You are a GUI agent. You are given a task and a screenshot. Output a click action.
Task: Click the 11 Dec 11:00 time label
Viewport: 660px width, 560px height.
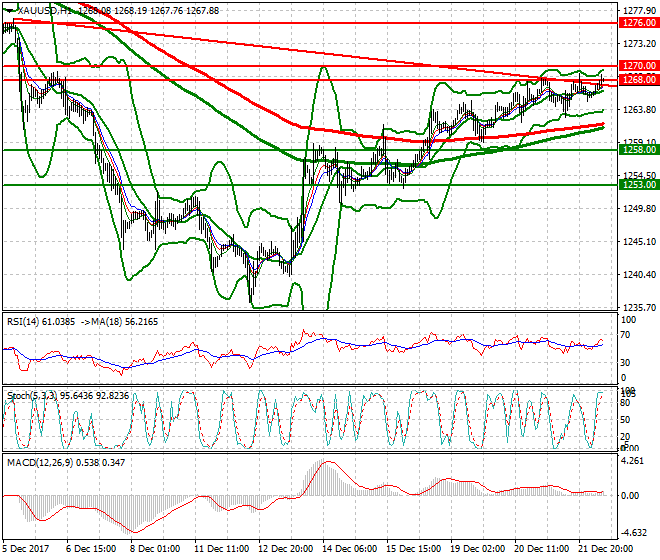click(221, 549)
